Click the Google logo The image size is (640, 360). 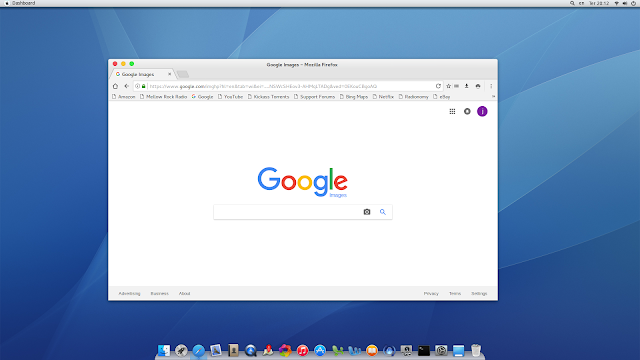click(302, 182)
